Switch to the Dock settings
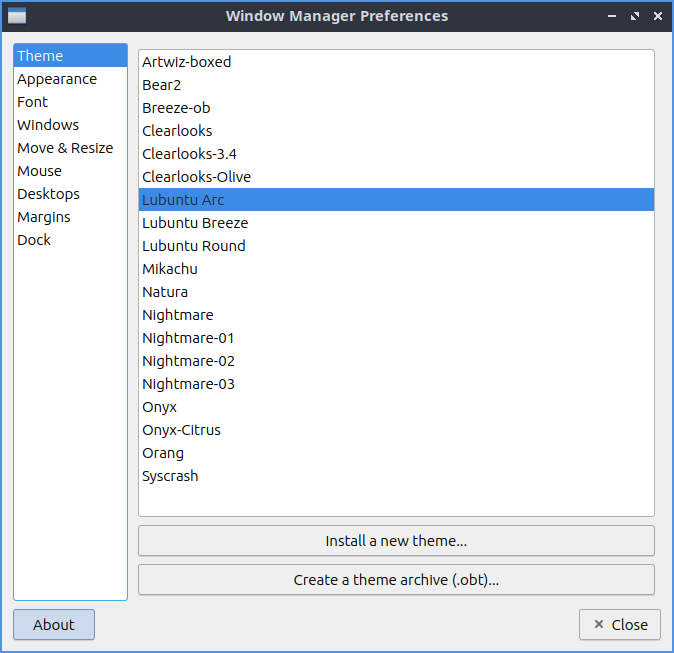 point(34,240)
